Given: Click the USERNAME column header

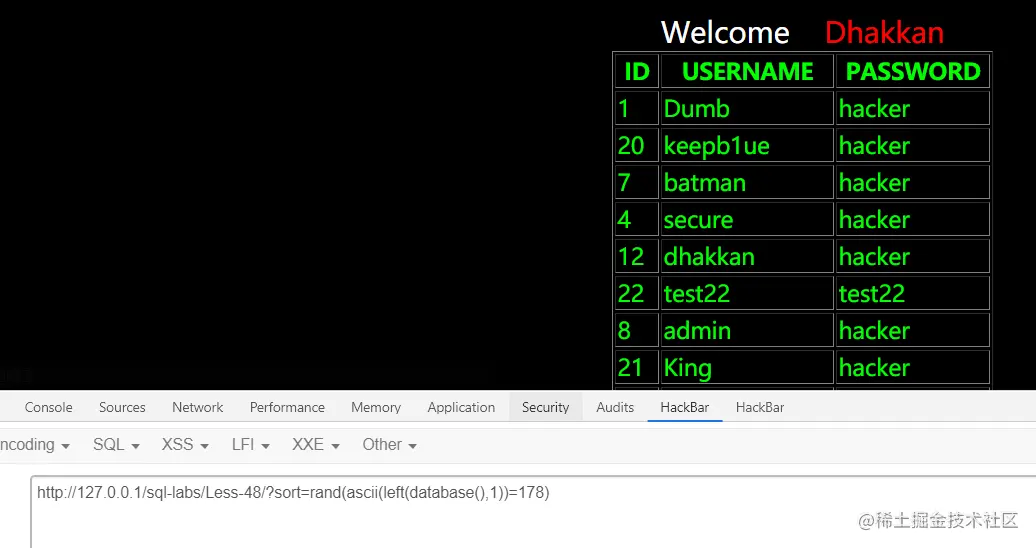Looking at the screenshot, I should pos(747,71).
